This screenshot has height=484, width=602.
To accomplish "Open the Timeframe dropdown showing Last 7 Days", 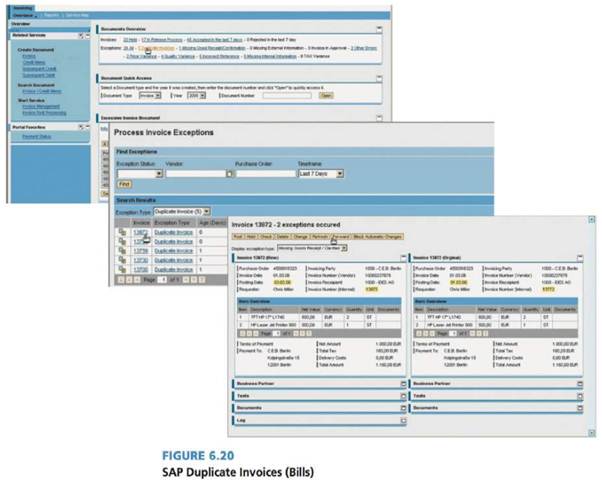I will click(341, 174).
